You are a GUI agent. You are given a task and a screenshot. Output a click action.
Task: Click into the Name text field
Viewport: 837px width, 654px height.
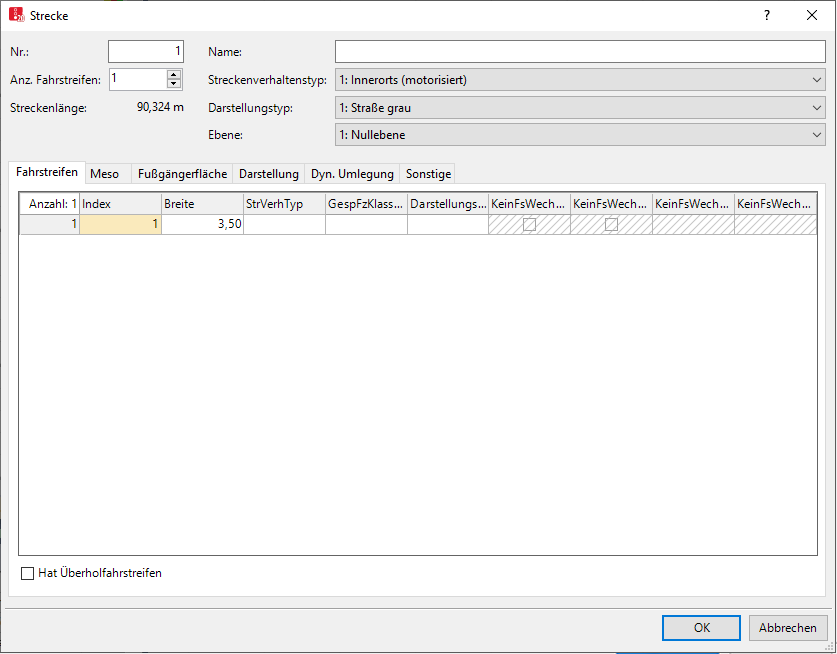[580, 52]
